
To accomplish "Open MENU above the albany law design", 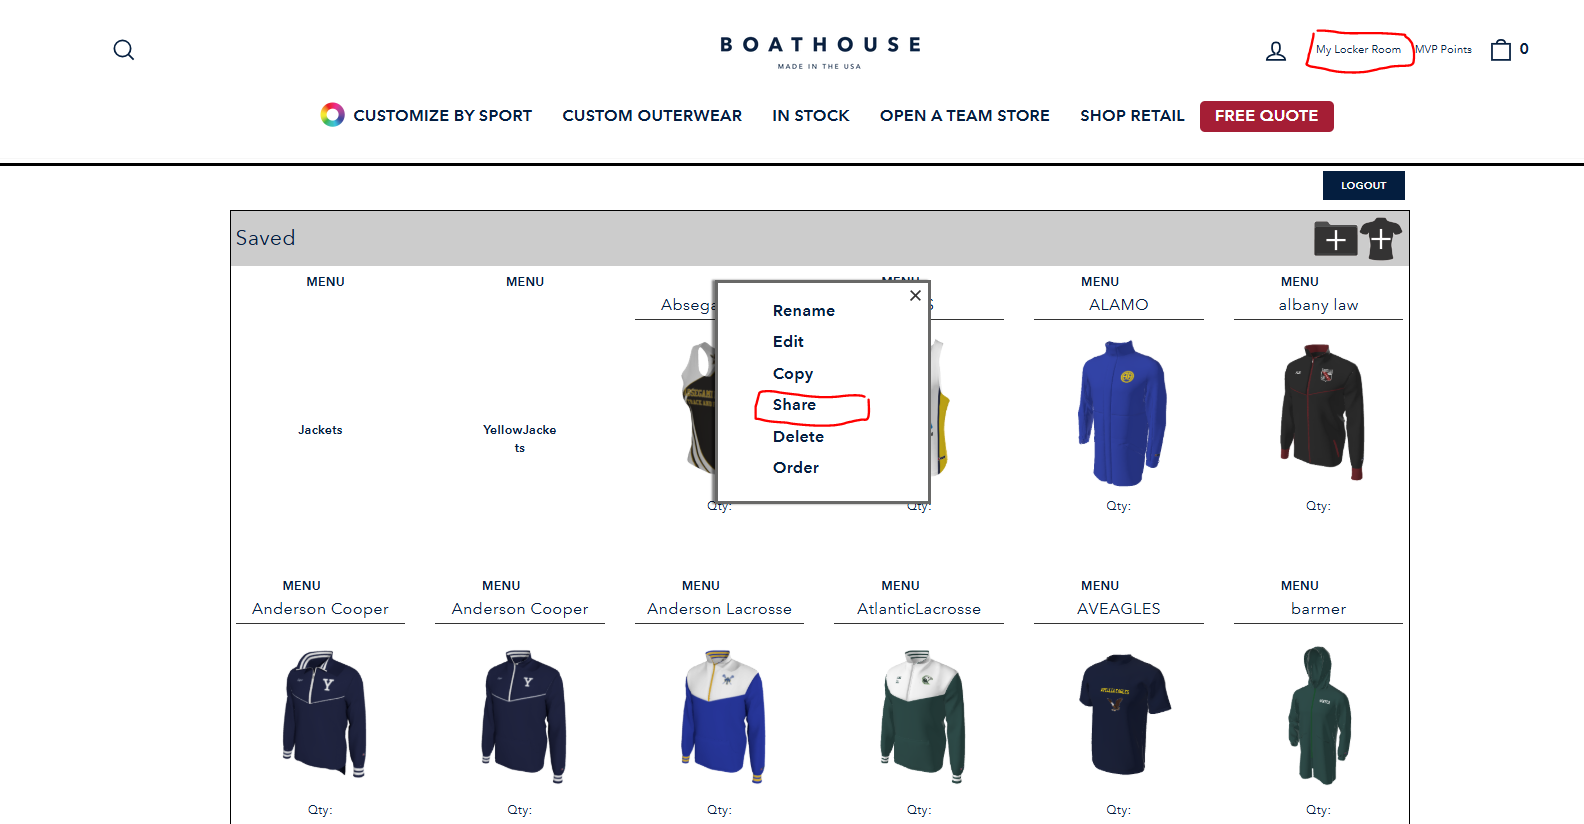I will pos(1300,282).
